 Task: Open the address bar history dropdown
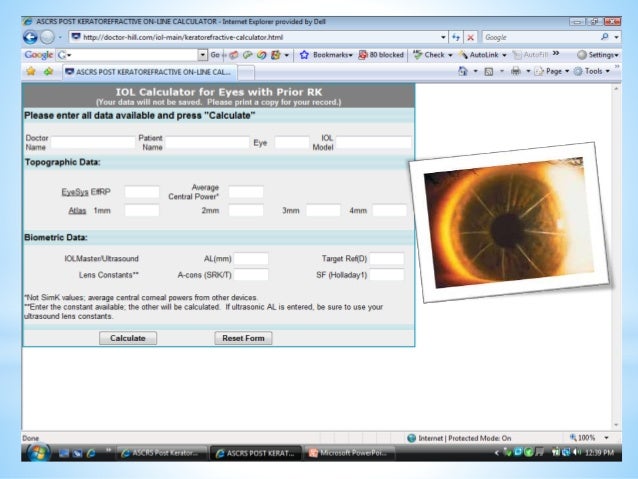443,37
